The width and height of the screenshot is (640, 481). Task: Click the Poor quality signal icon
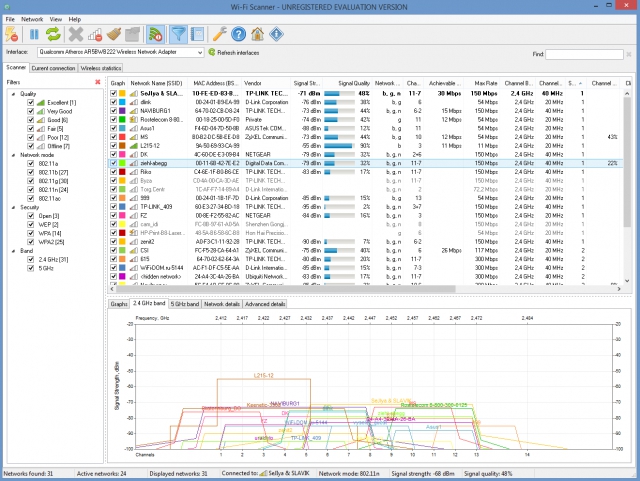click(40, 137)
